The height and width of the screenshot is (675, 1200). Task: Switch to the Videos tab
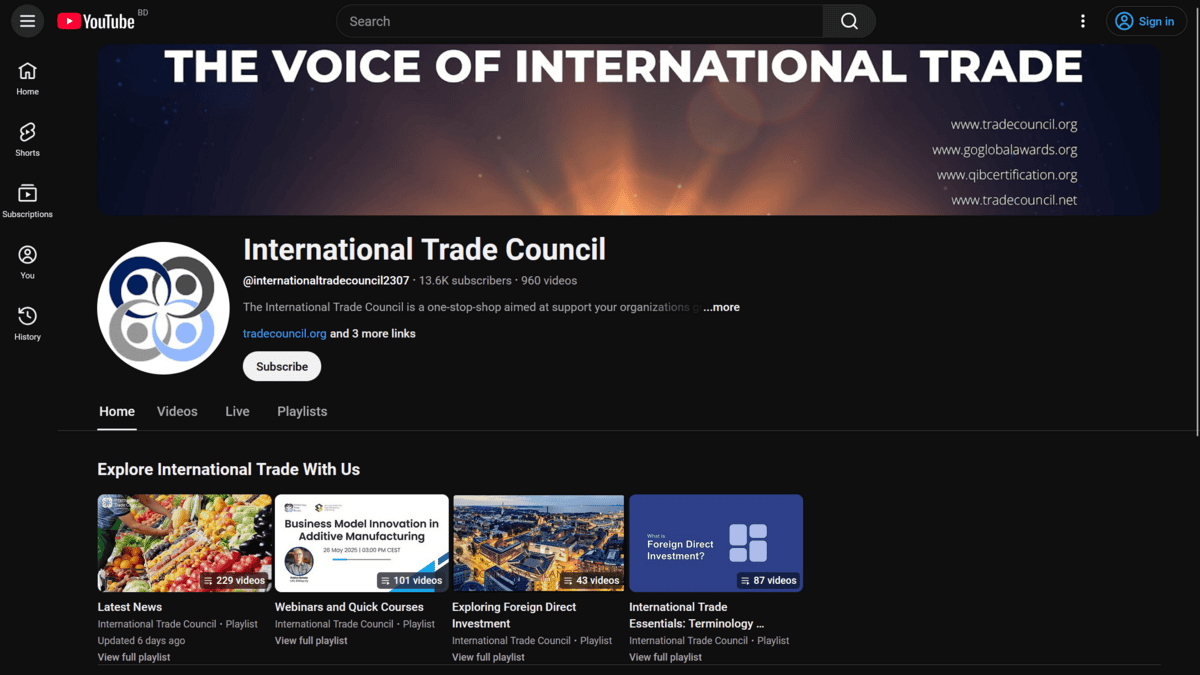pos(177,411)
